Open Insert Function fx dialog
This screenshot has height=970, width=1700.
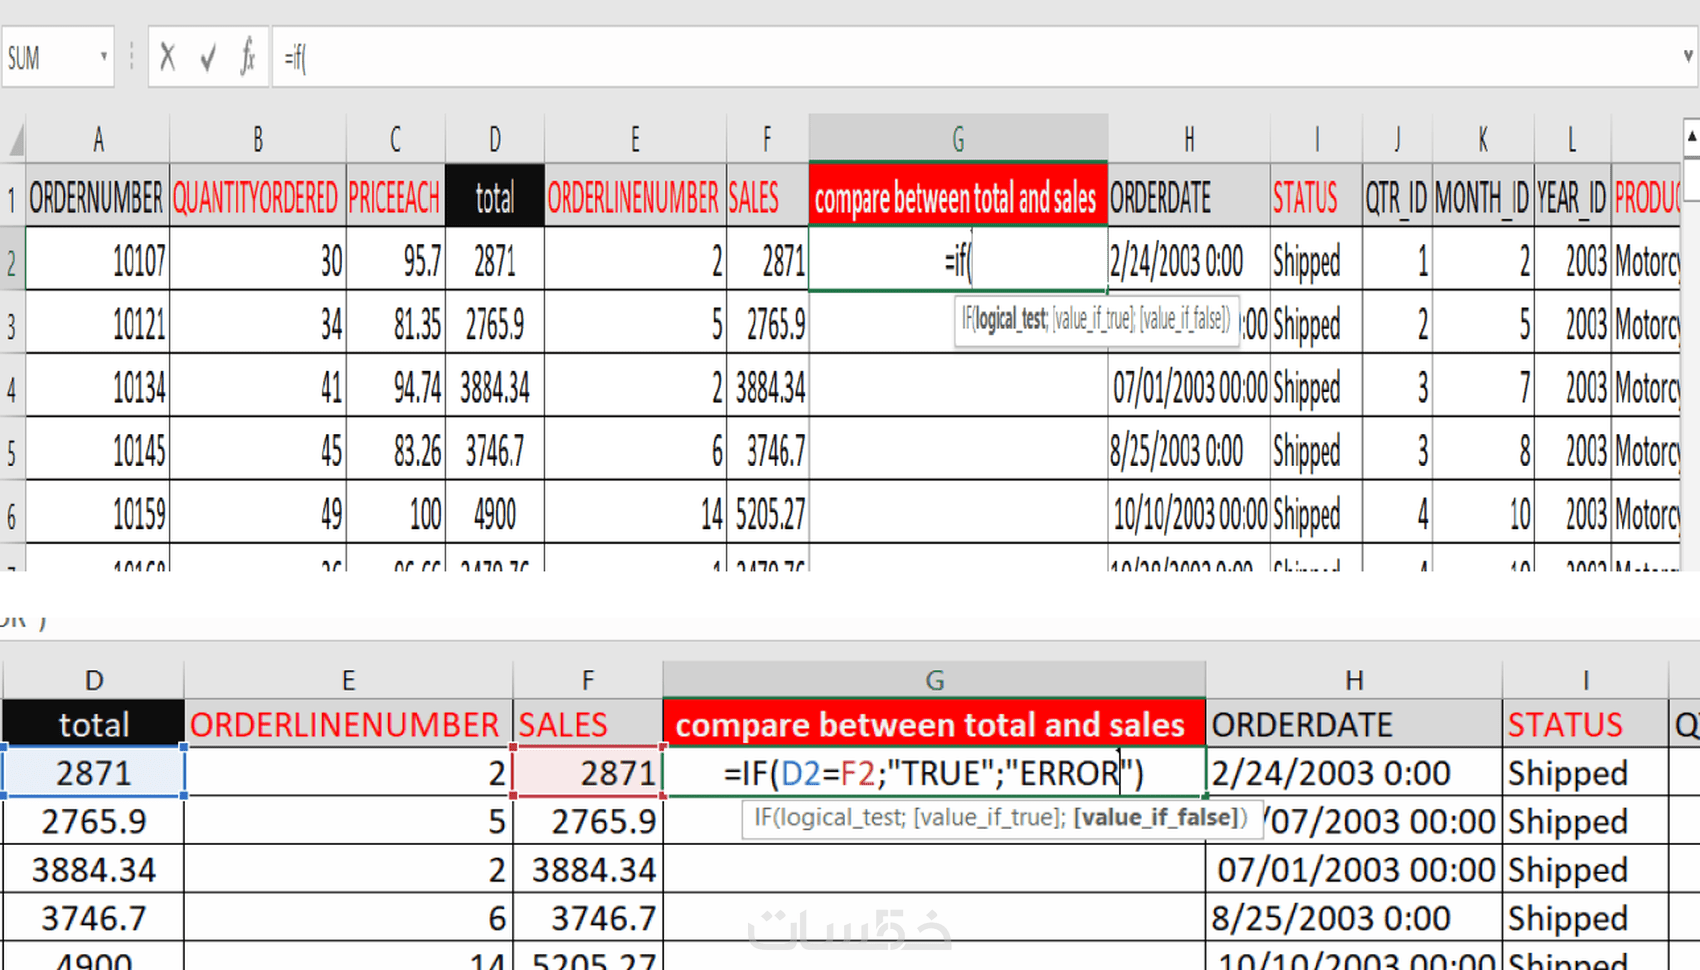pos(248,57)
